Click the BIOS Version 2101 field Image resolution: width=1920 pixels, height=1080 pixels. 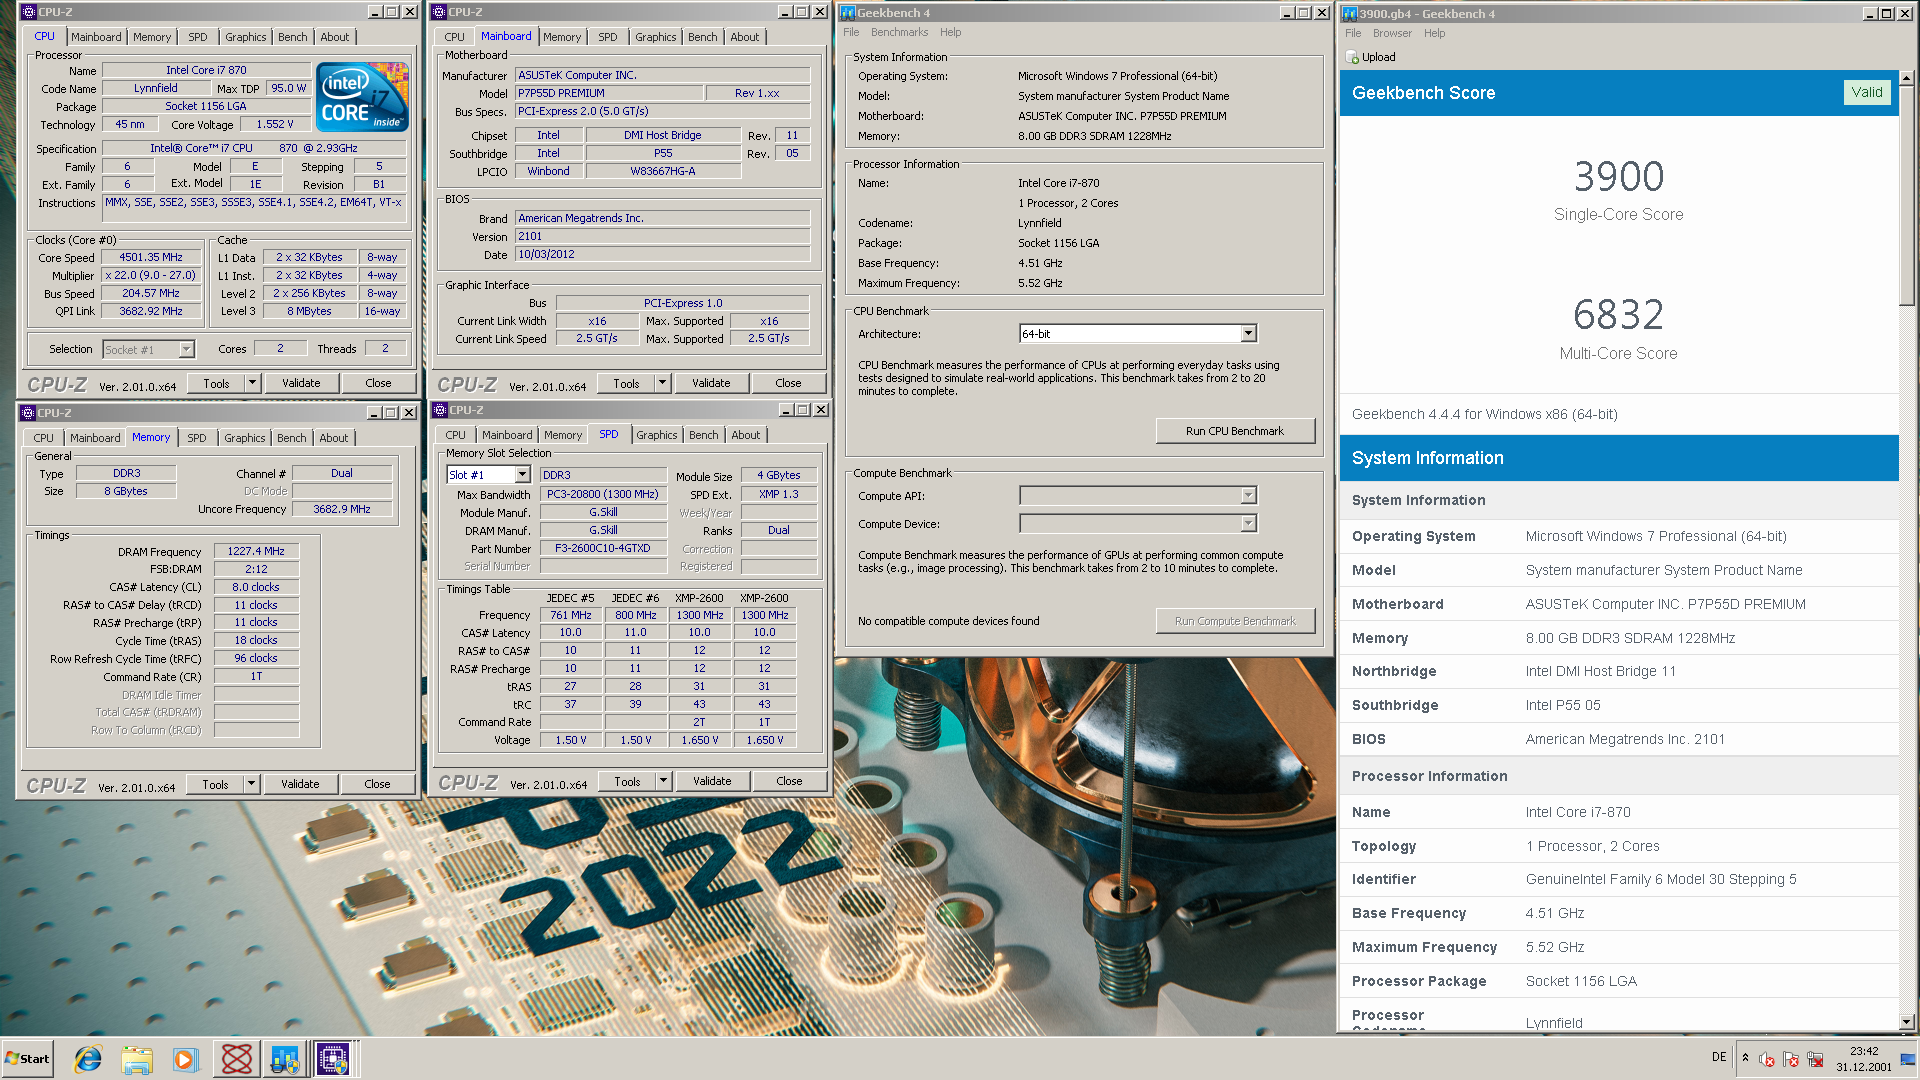click(x=662, y=236)
